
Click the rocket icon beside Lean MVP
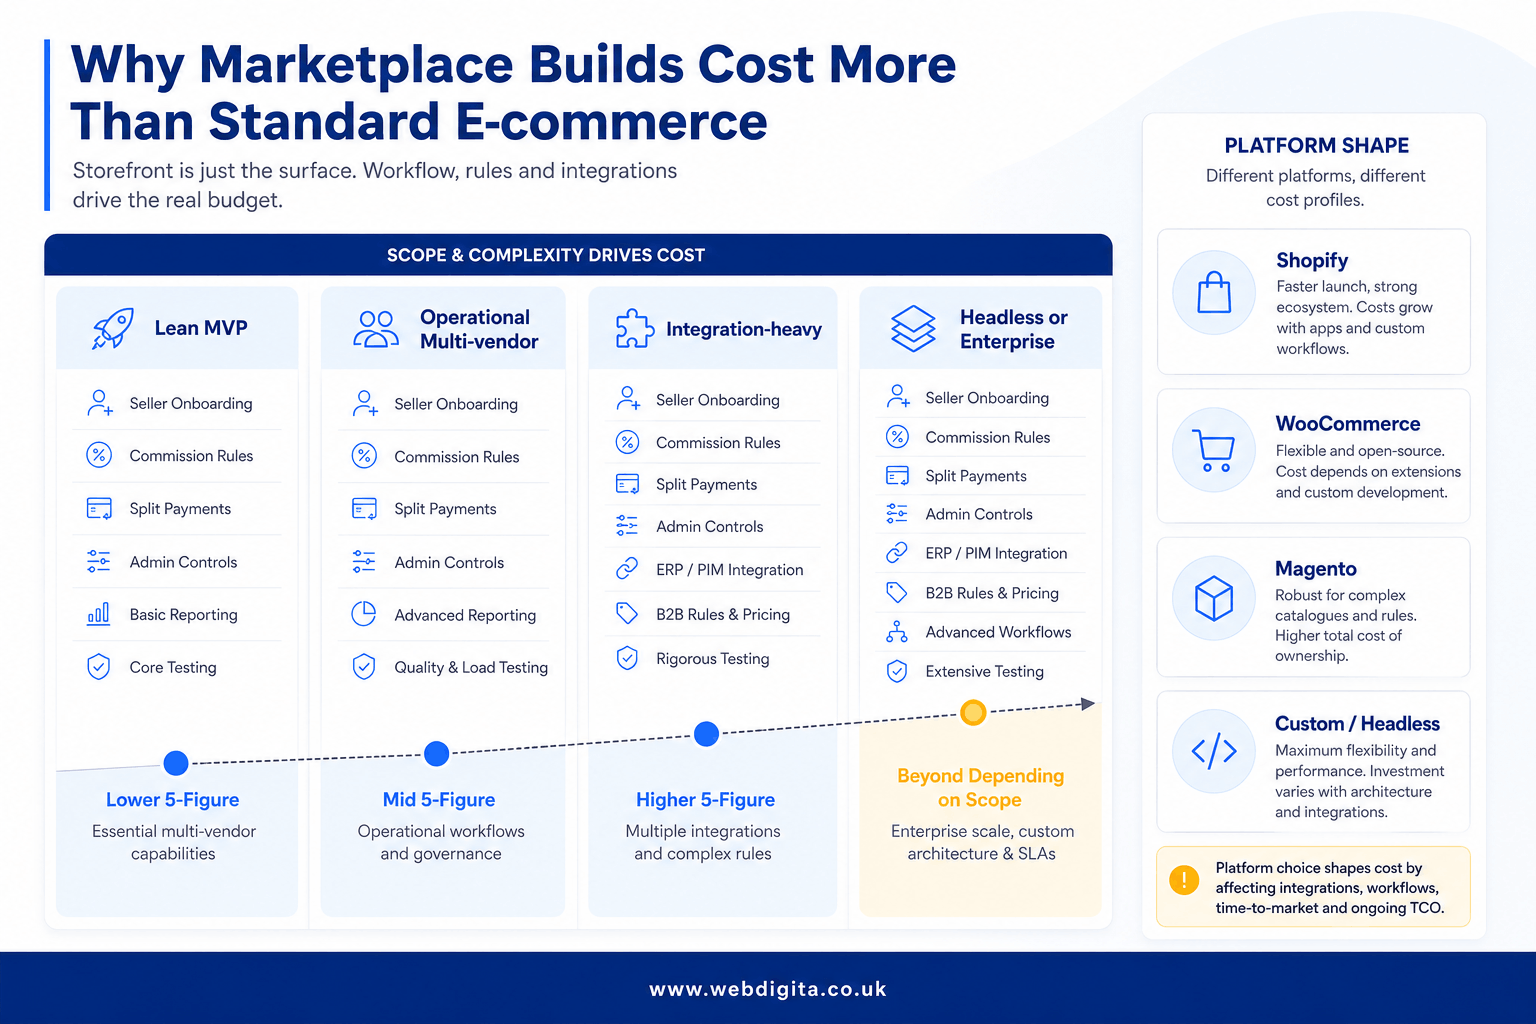pos(113,328)
